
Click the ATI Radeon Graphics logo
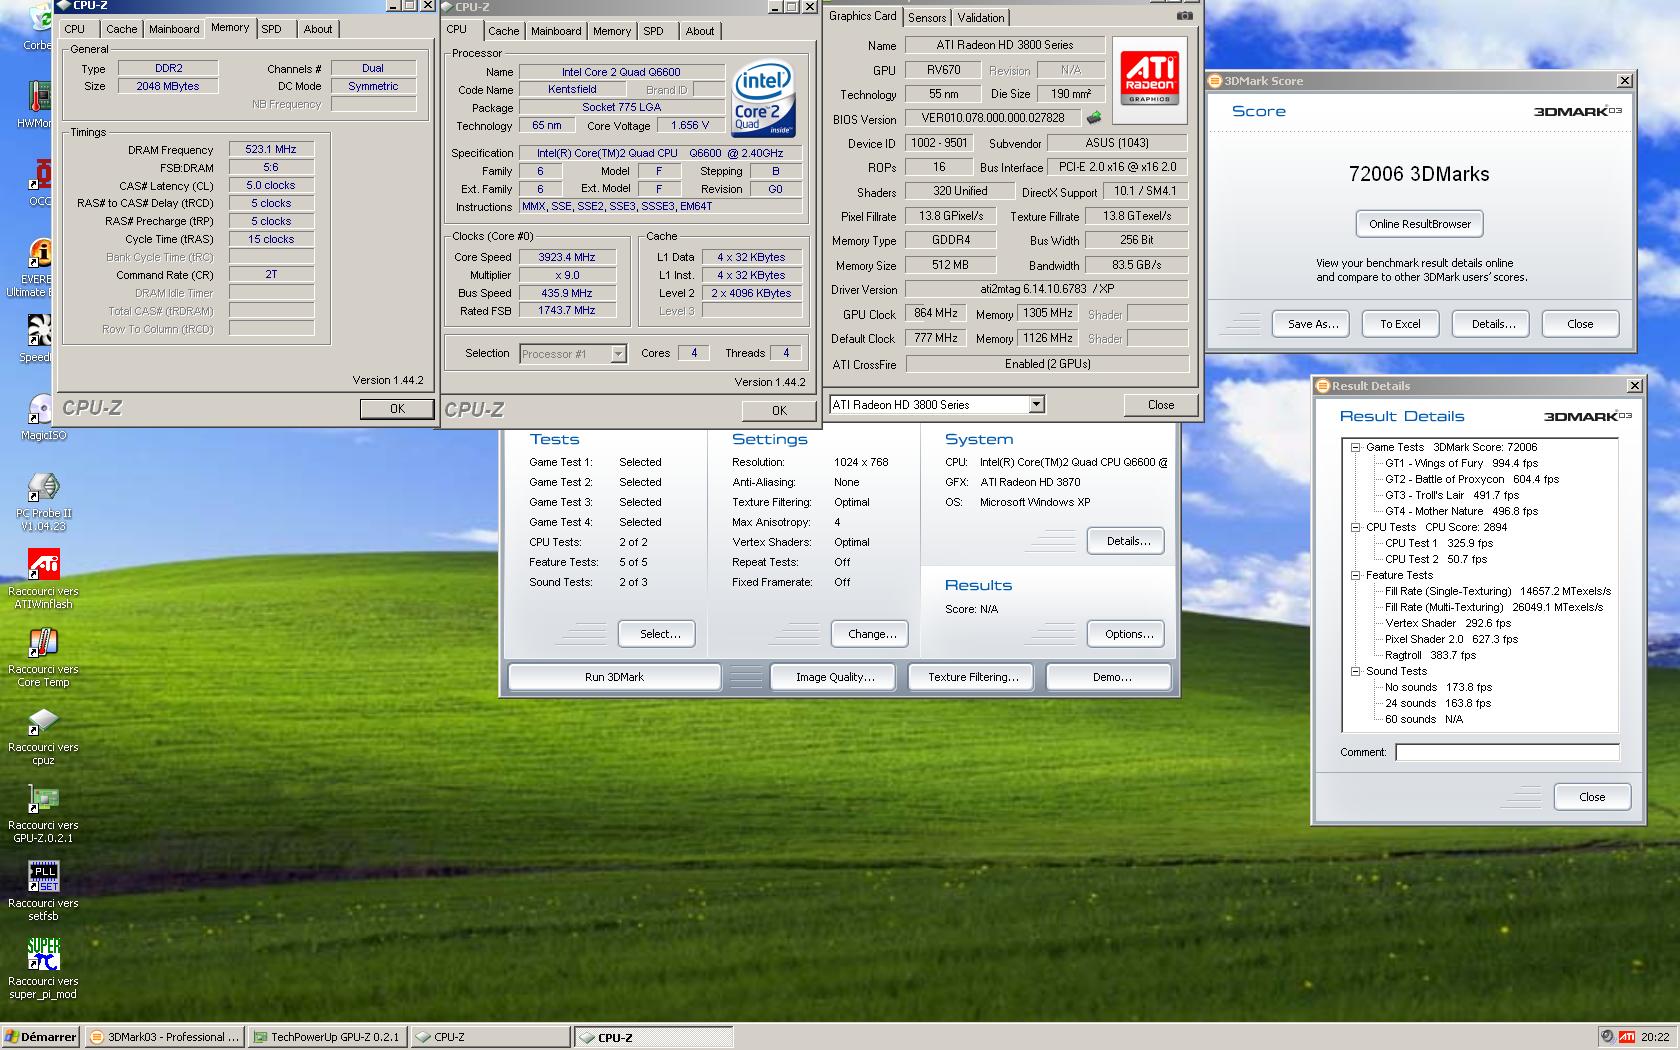coord(1150,79)
